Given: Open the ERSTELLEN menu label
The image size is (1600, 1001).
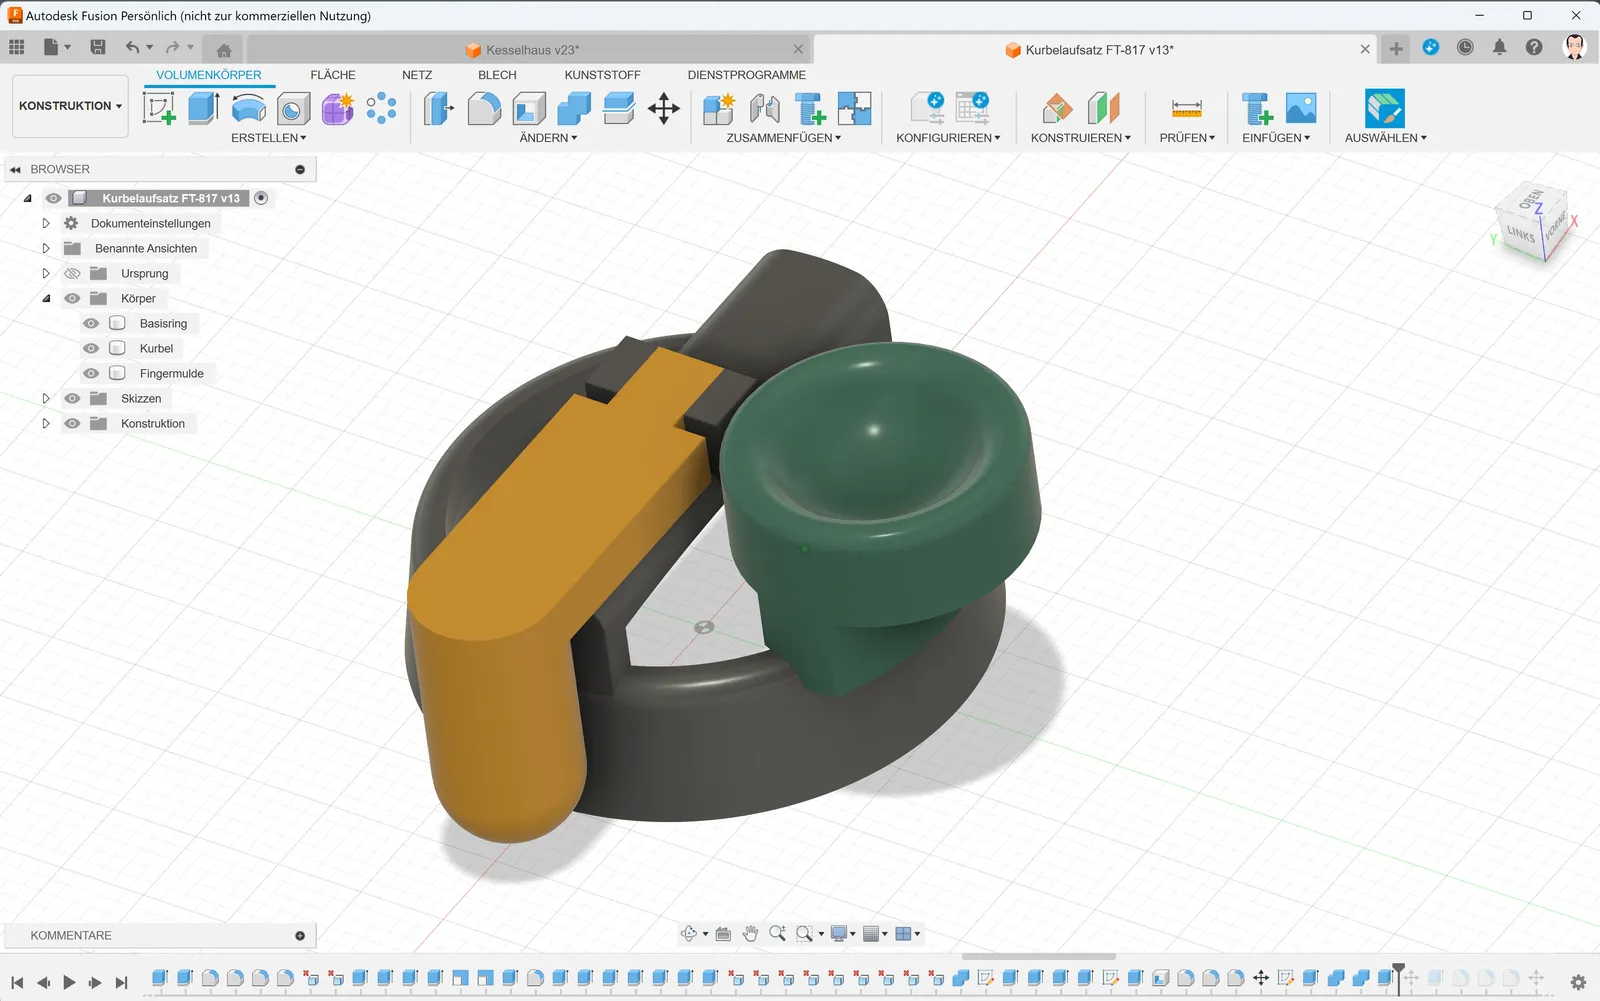Looking at the screenshot, I should [x=269, y=138].
